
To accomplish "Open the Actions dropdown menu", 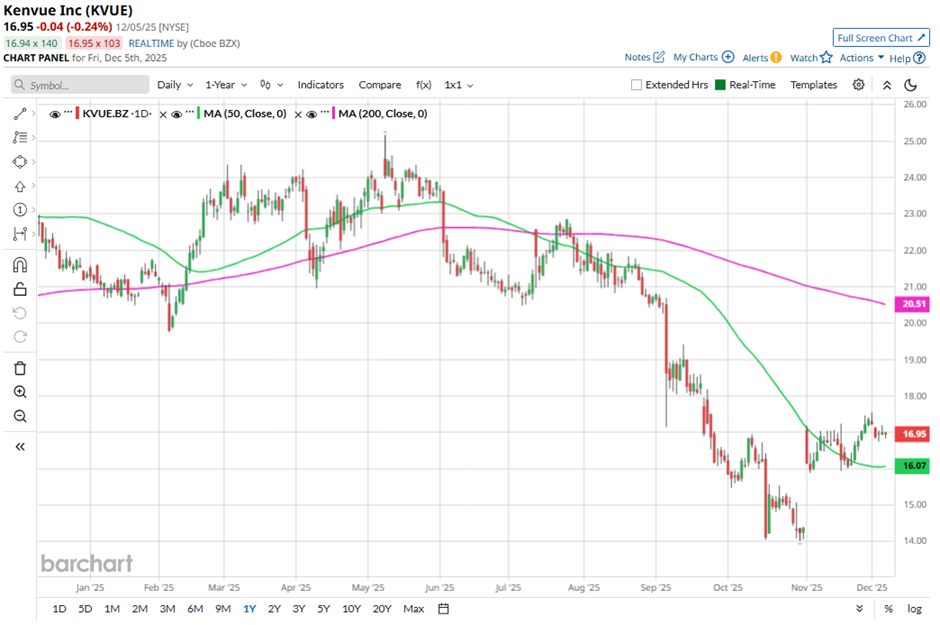I will click(861, 58).
